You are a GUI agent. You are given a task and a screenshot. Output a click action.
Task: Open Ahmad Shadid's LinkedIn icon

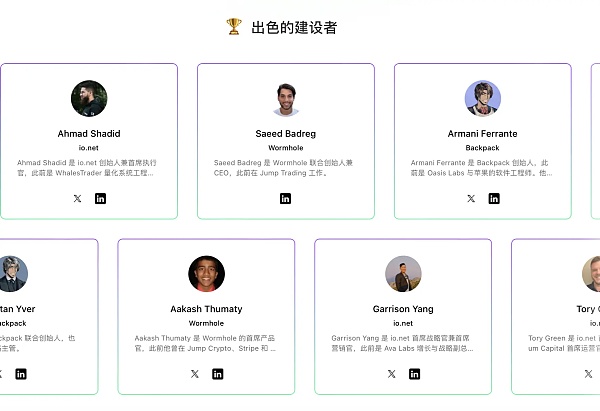pyautogui.click(x=100, y=198)
